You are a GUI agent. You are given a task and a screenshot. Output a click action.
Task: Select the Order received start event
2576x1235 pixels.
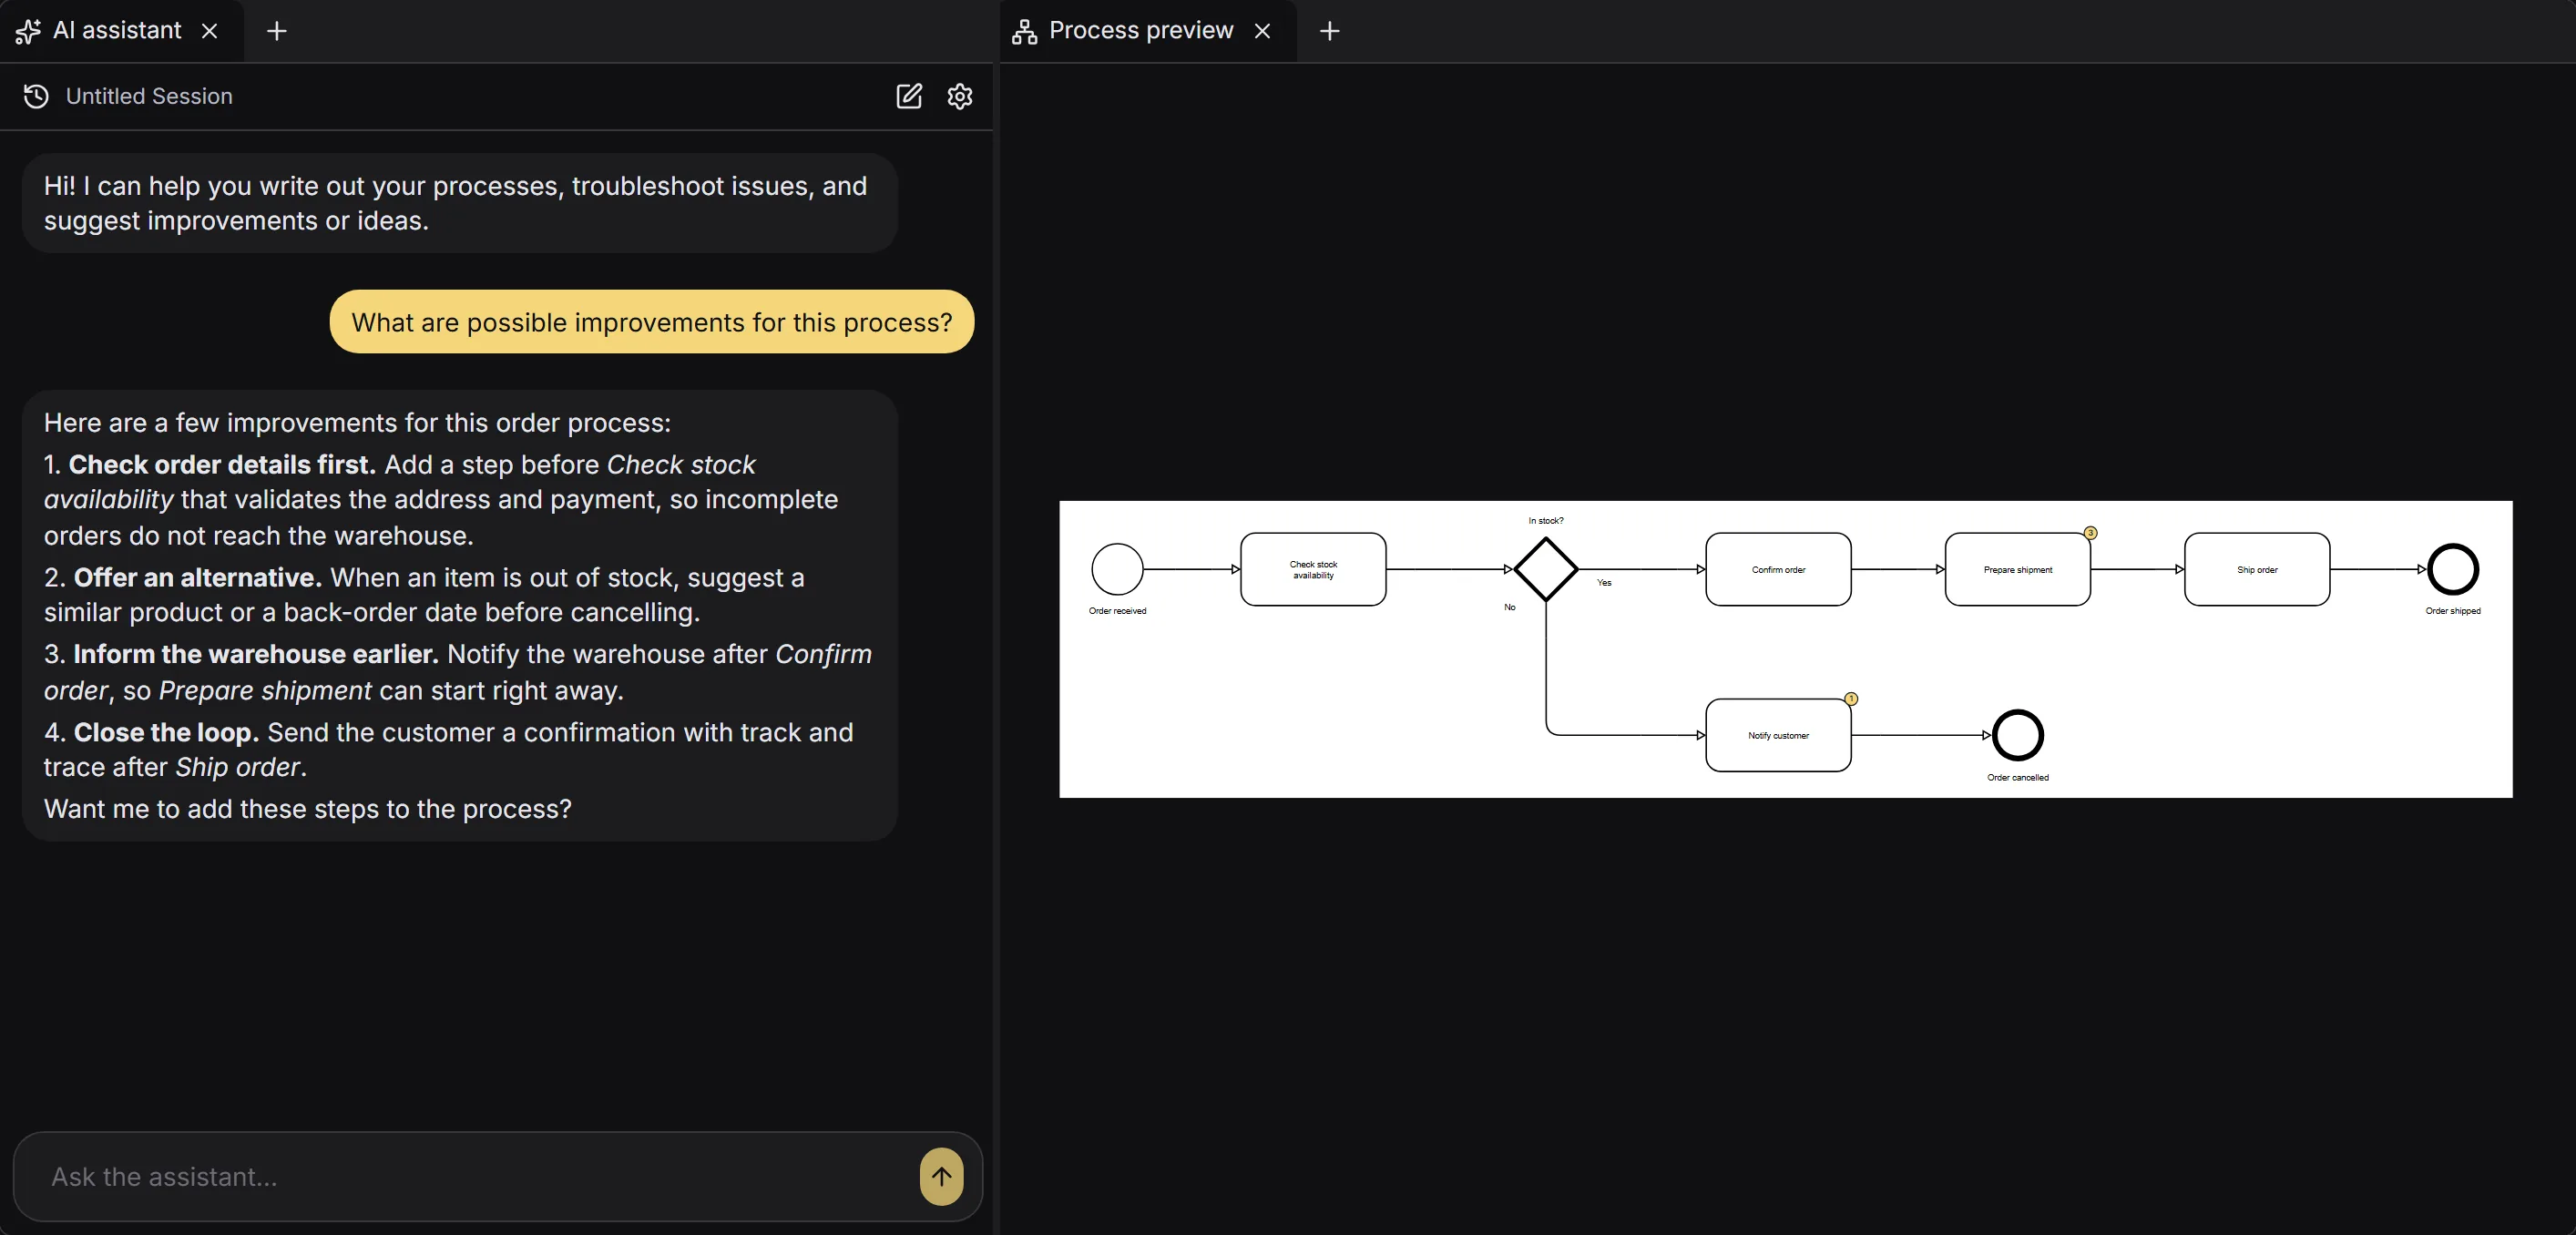[1117, 569]
